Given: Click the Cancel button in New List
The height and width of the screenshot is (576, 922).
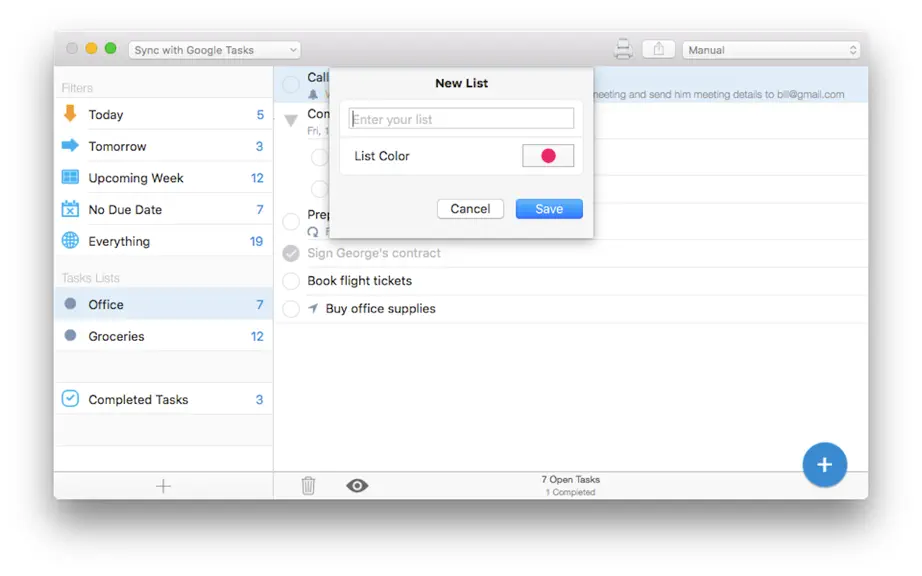Looking at the screenshot, I should 470,209.
